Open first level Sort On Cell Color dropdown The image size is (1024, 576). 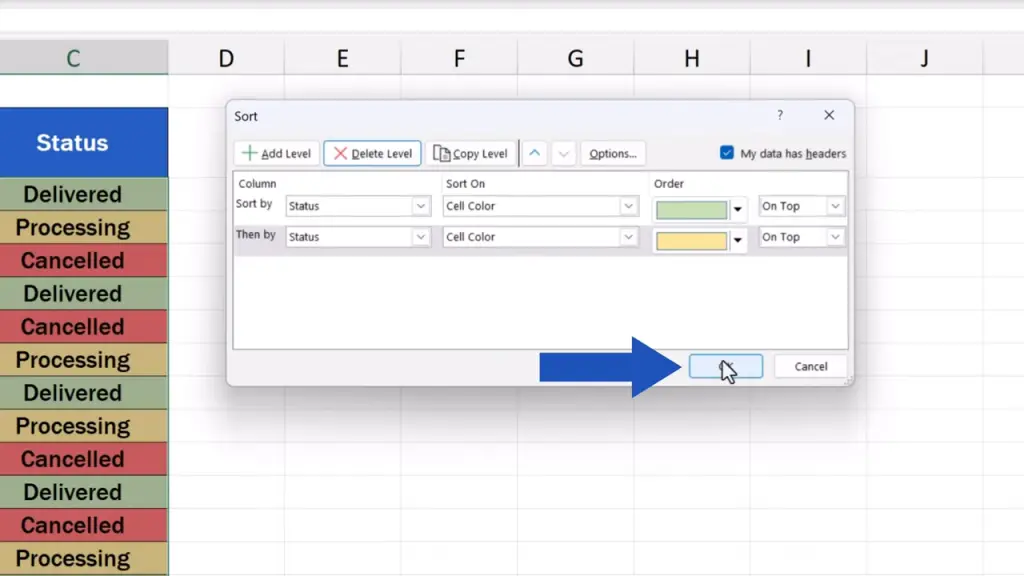tap(628, 207)
